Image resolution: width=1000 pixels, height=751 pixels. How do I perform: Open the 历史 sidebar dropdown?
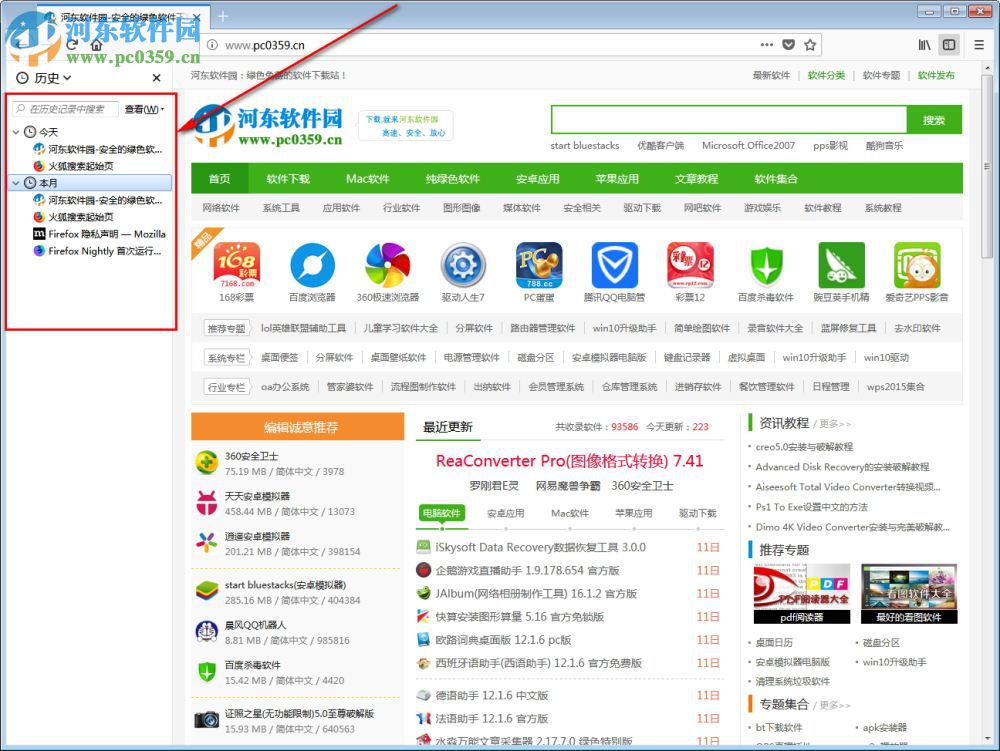coord(45,78)
